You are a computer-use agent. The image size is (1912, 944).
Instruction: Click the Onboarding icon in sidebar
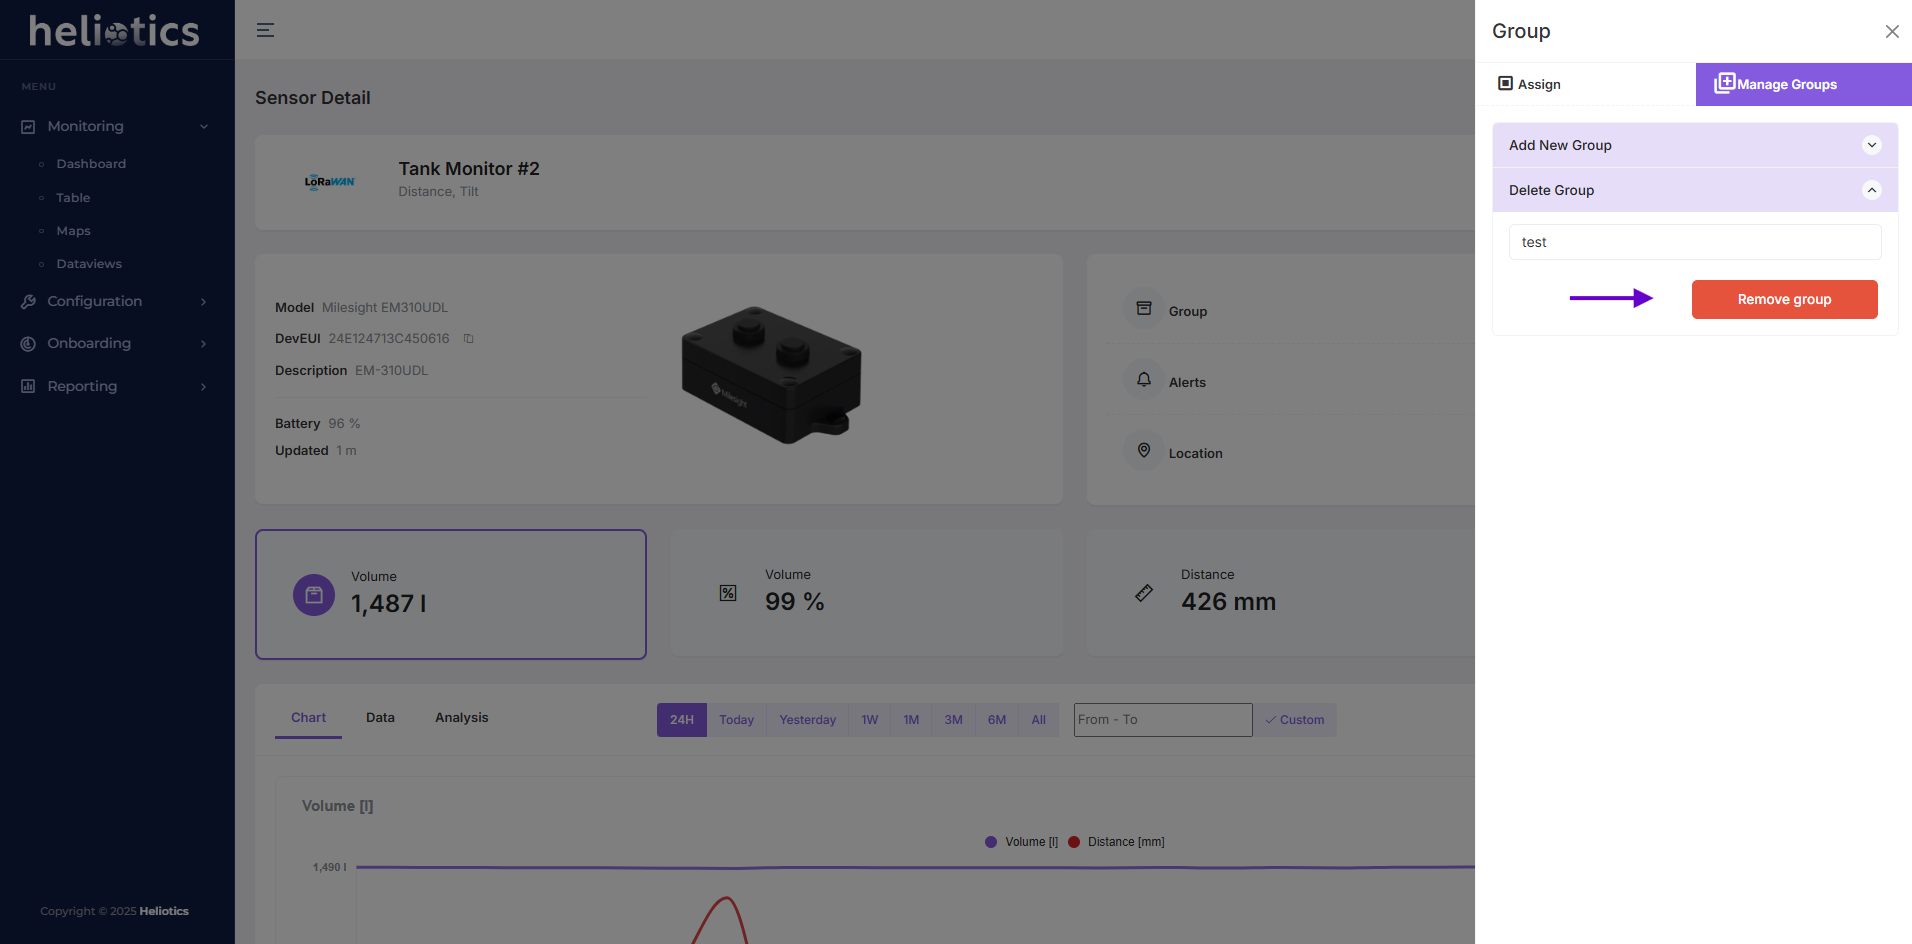28,343
